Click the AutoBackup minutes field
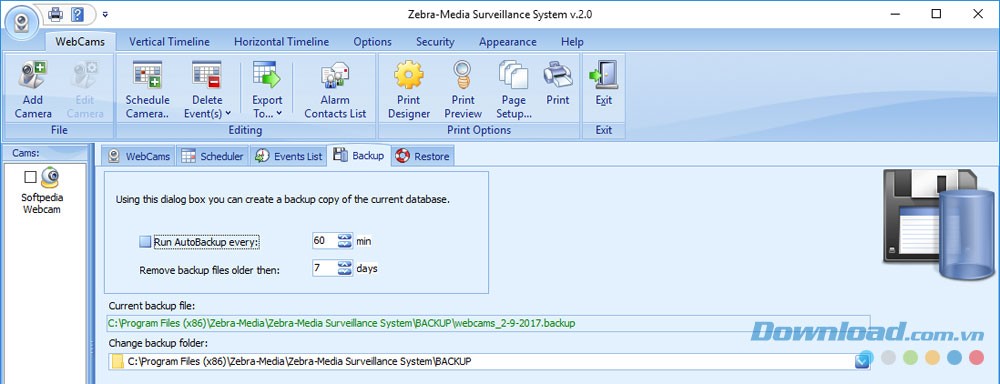 pos(324,241)
